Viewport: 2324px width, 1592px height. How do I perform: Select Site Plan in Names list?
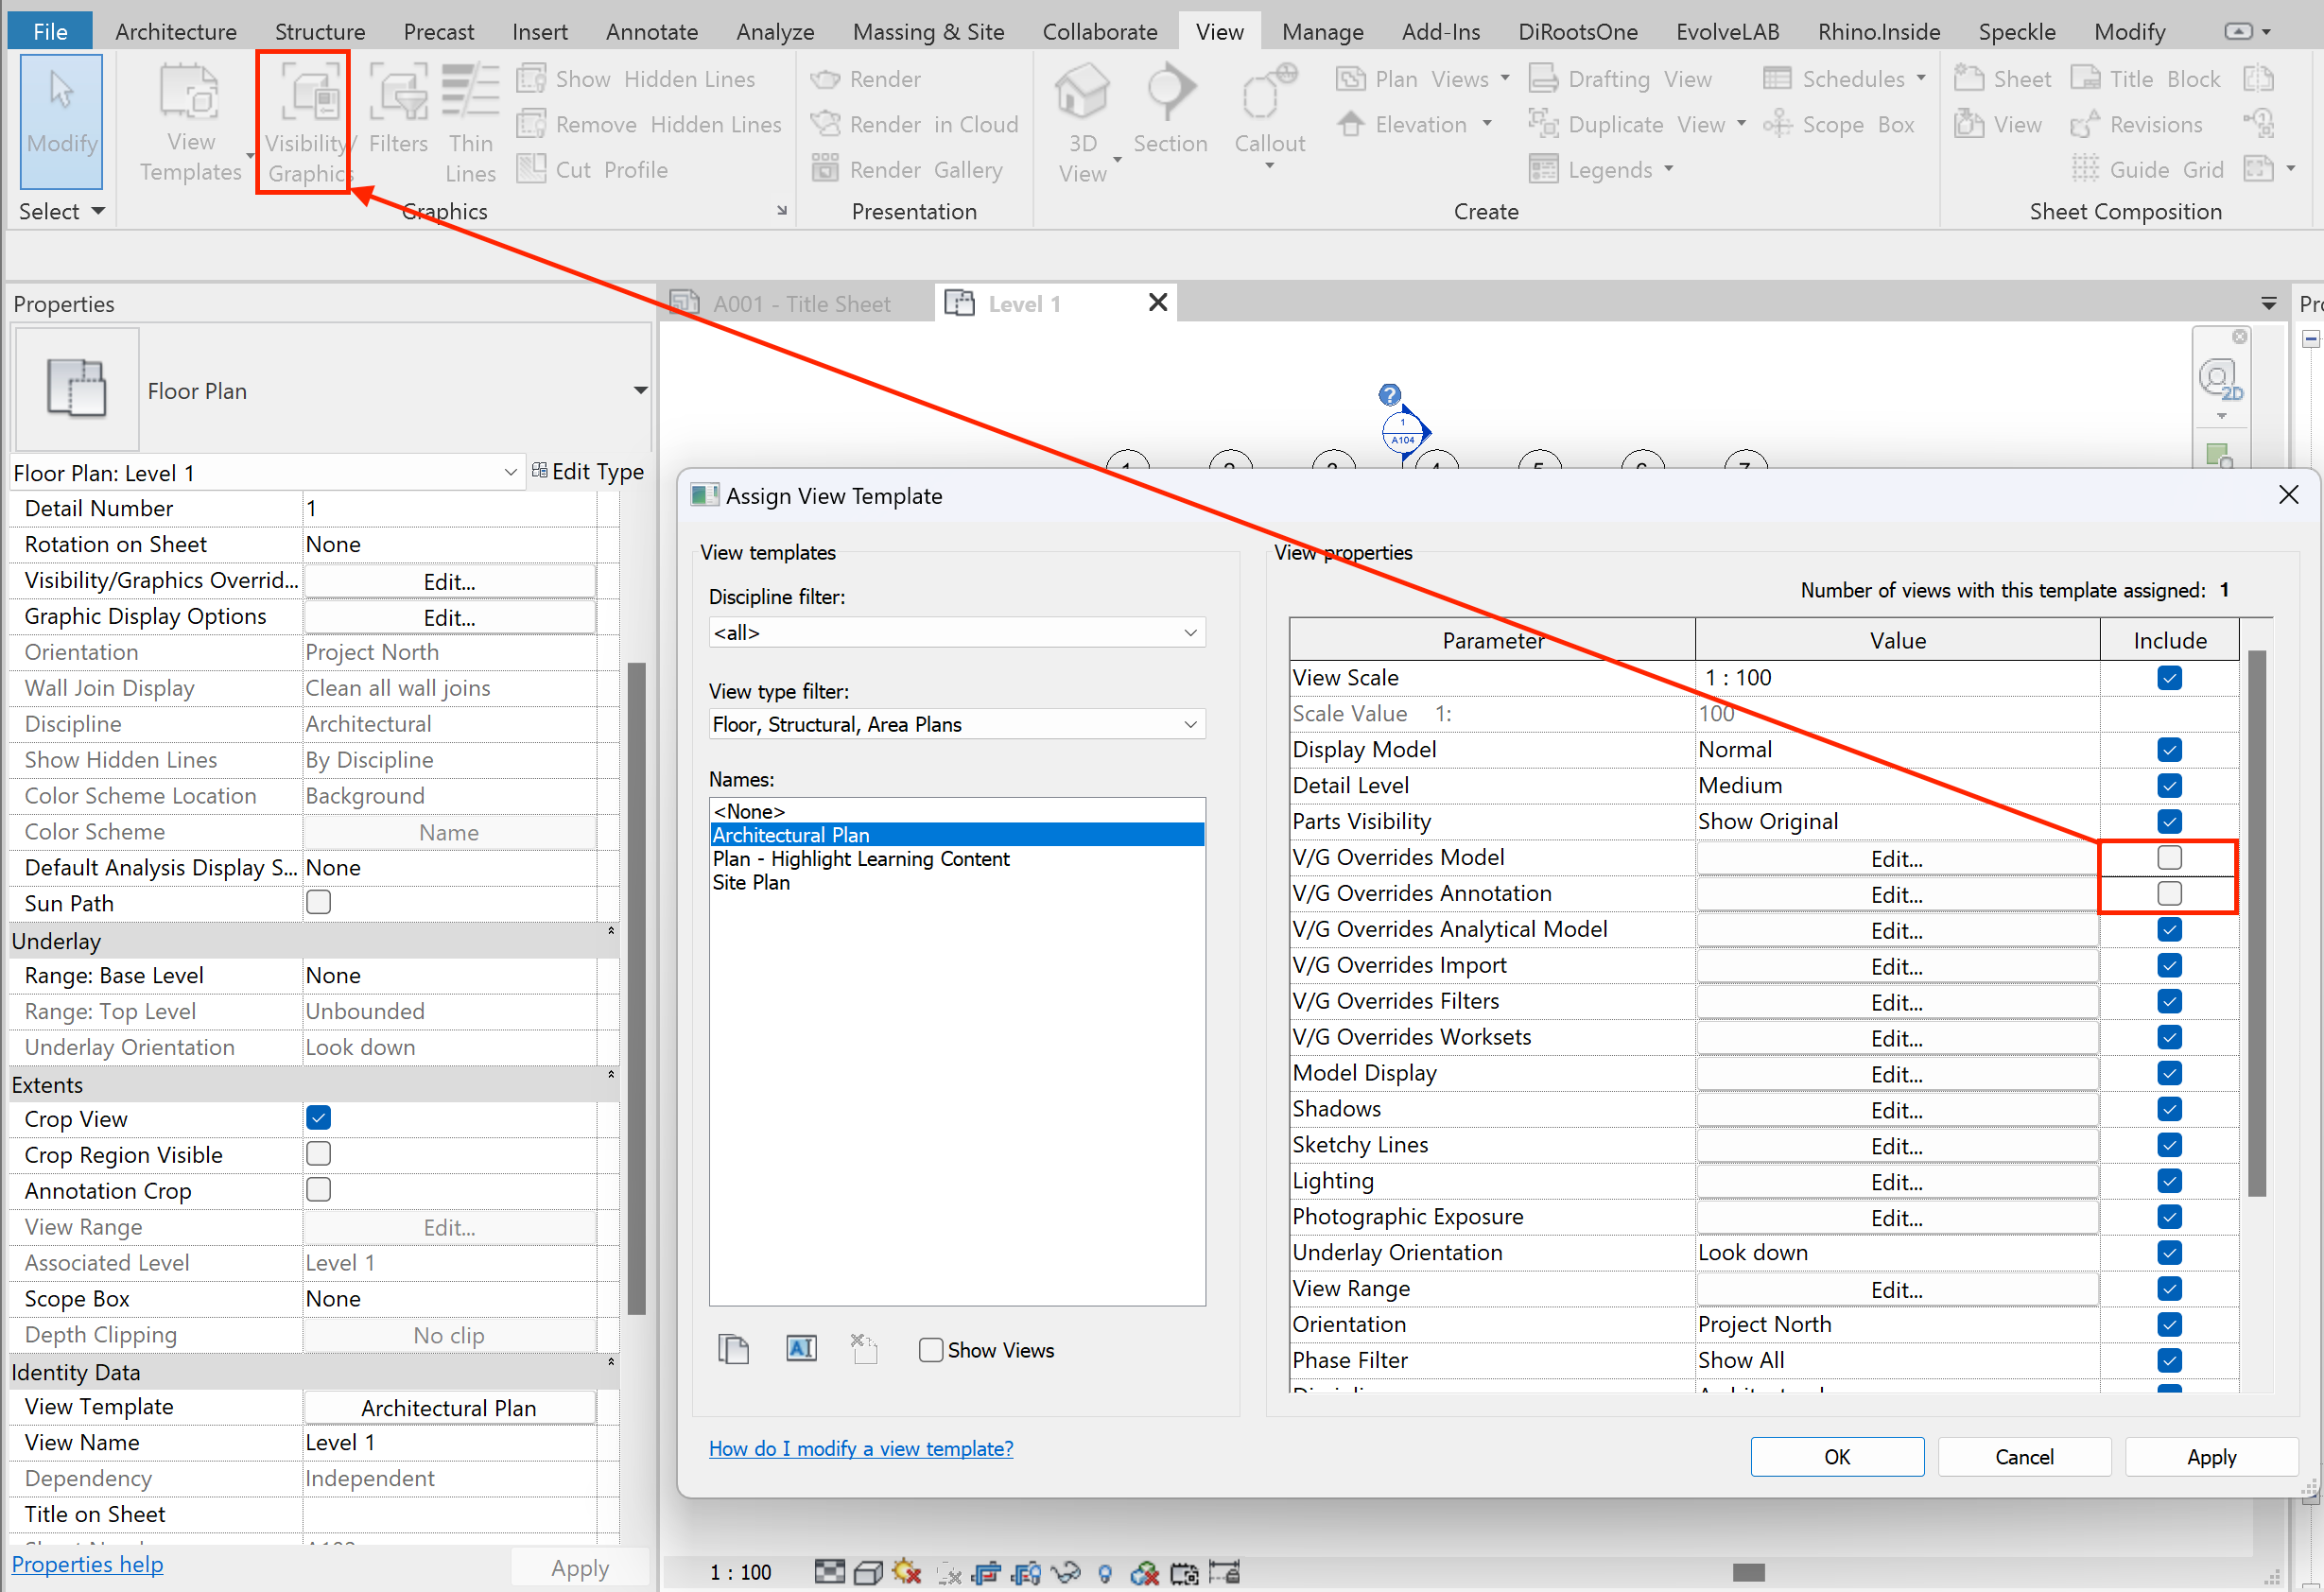[x=751, y=882]
